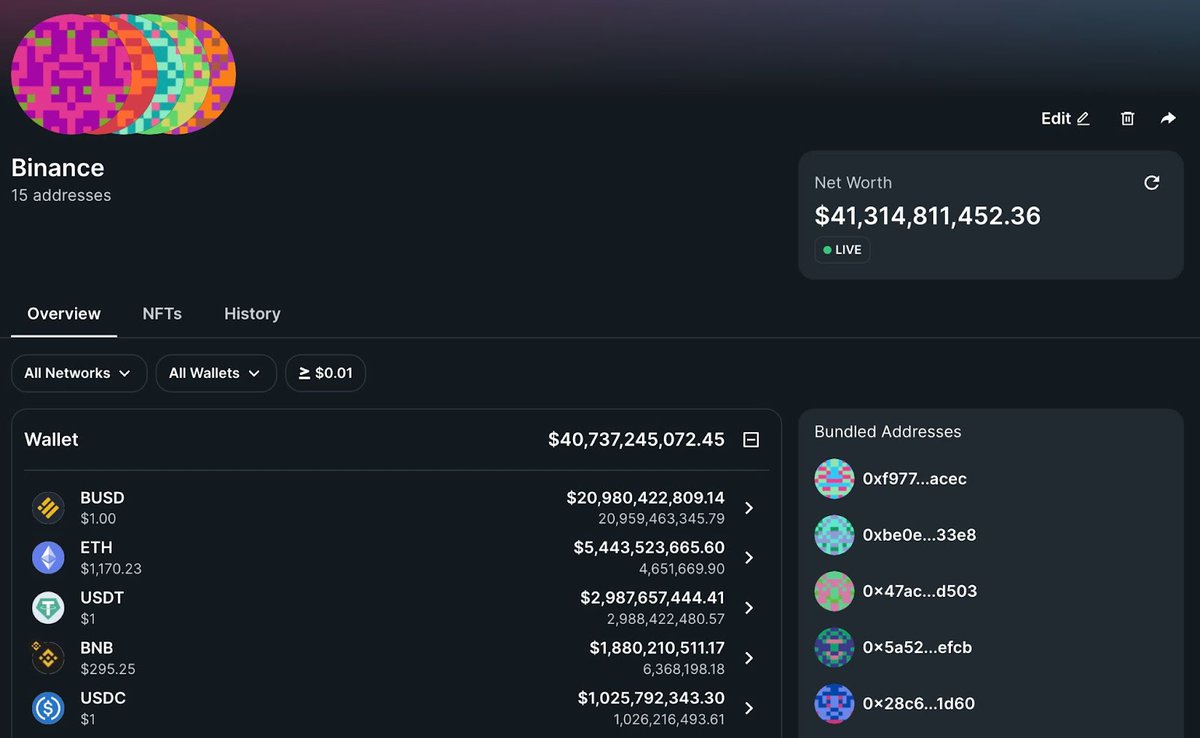Click the LIVE status indicator
This screenshot has height=738, width=1200.
pos(842,250)
